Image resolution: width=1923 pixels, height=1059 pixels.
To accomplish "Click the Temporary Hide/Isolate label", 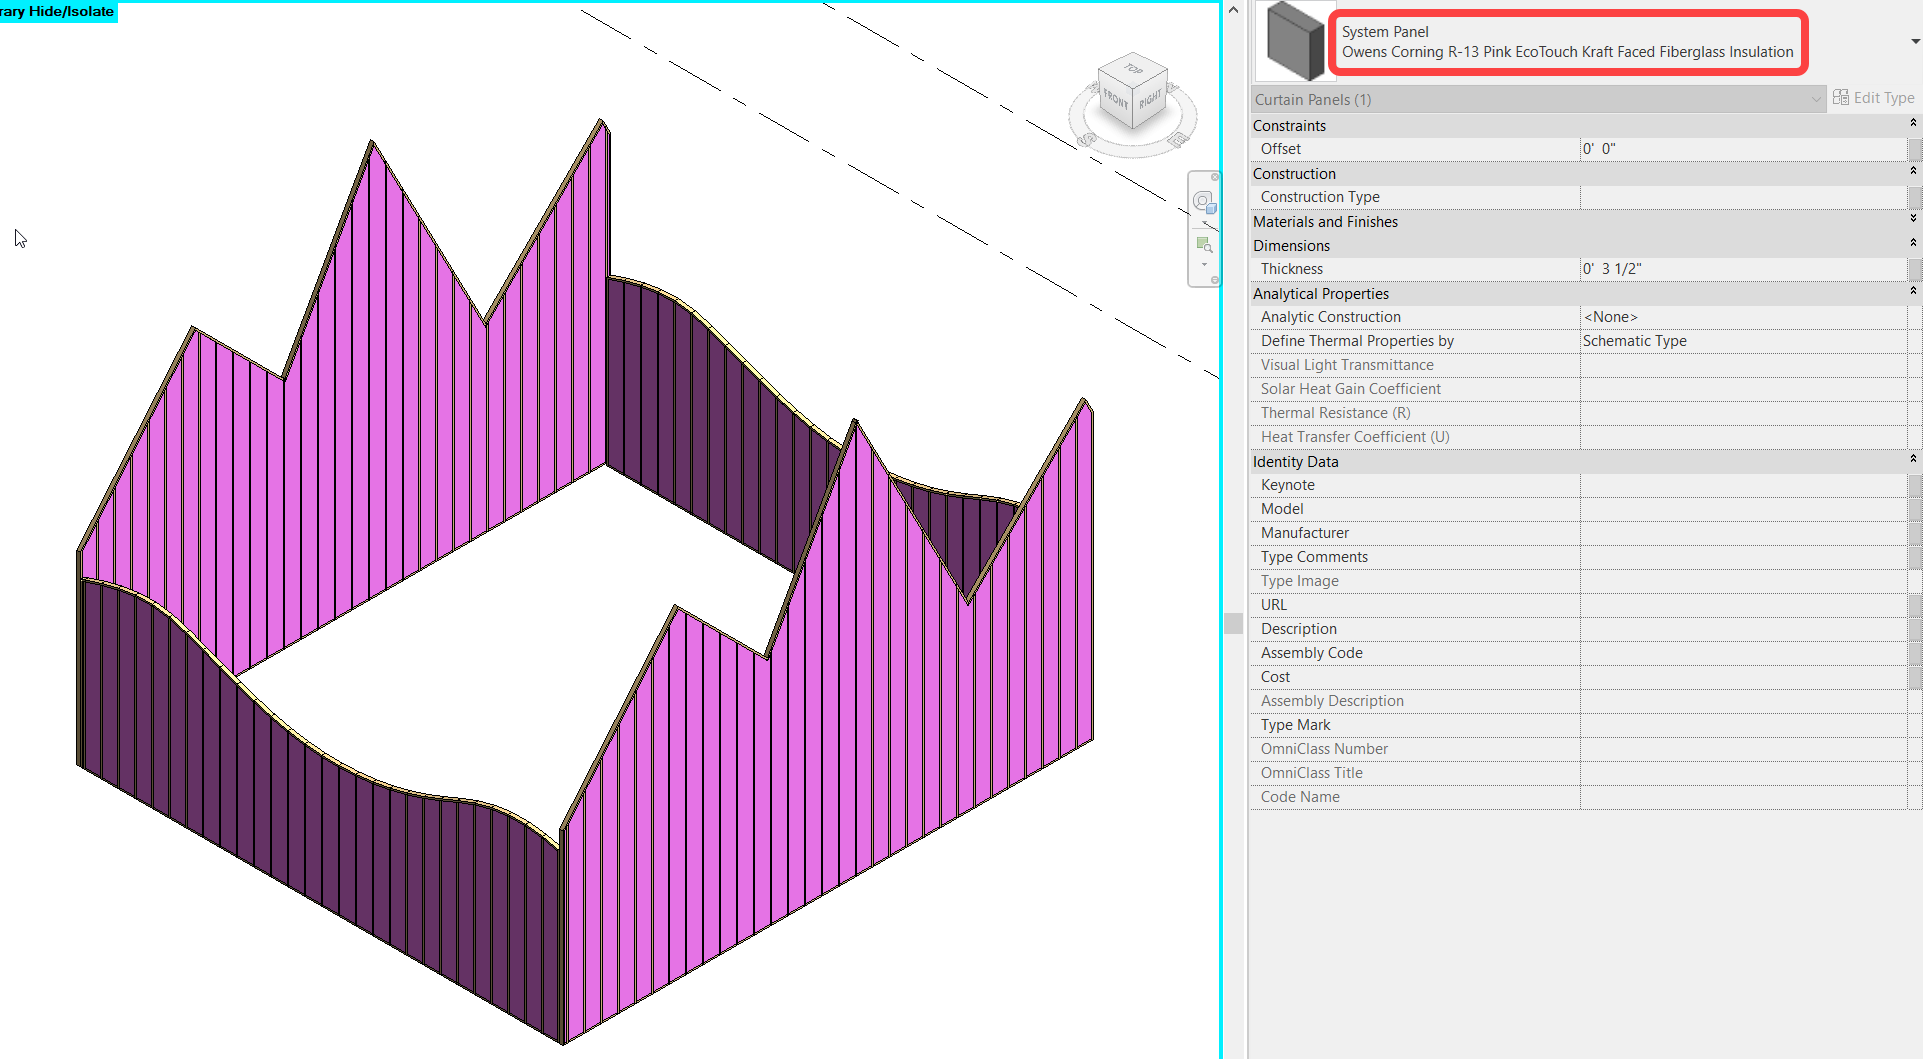I will (x=57, y=11).
